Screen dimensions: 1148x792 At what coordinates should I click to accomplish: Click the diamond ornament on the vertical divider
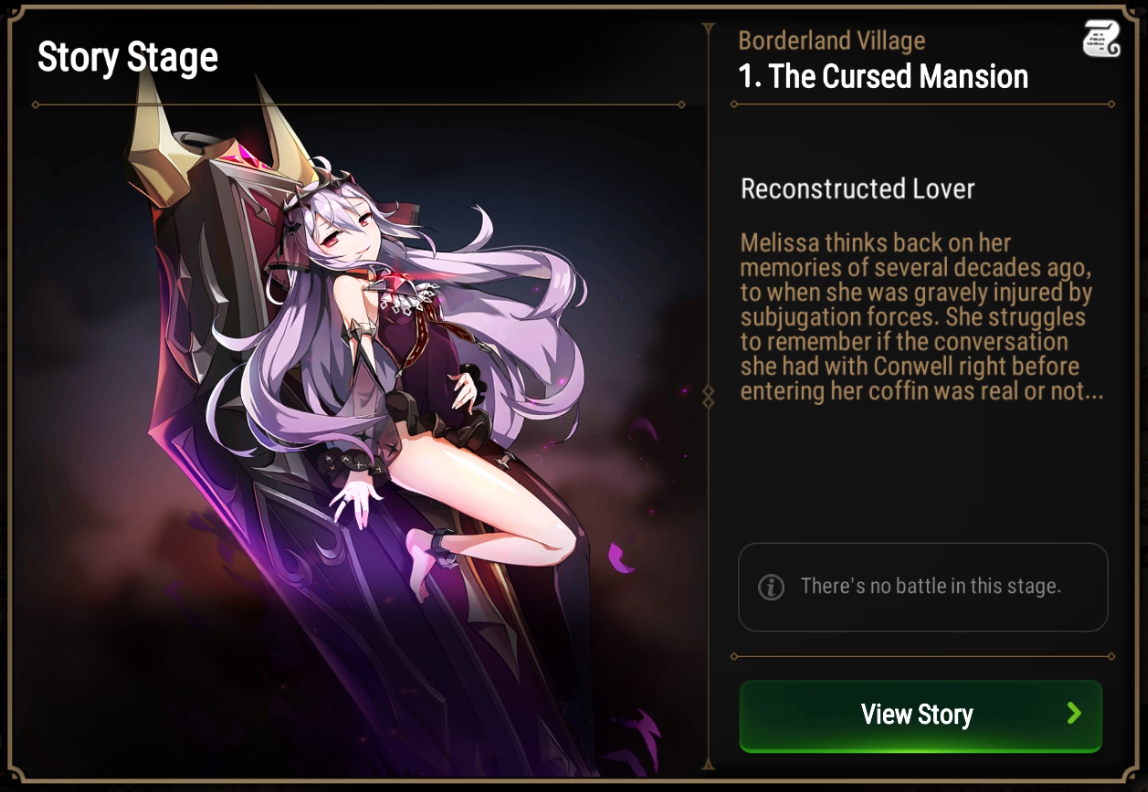[708, 397]
